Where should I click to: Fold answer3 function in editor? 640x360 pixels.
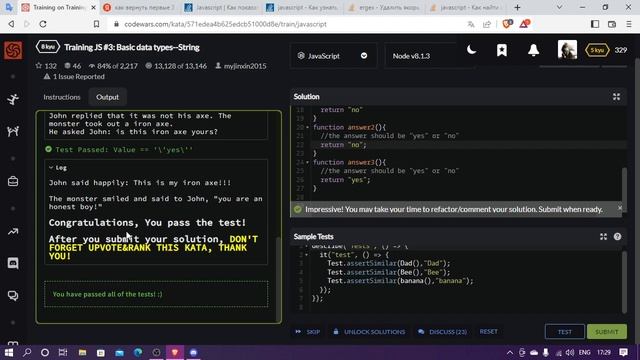pyautogui.click(x=307, y=162)
